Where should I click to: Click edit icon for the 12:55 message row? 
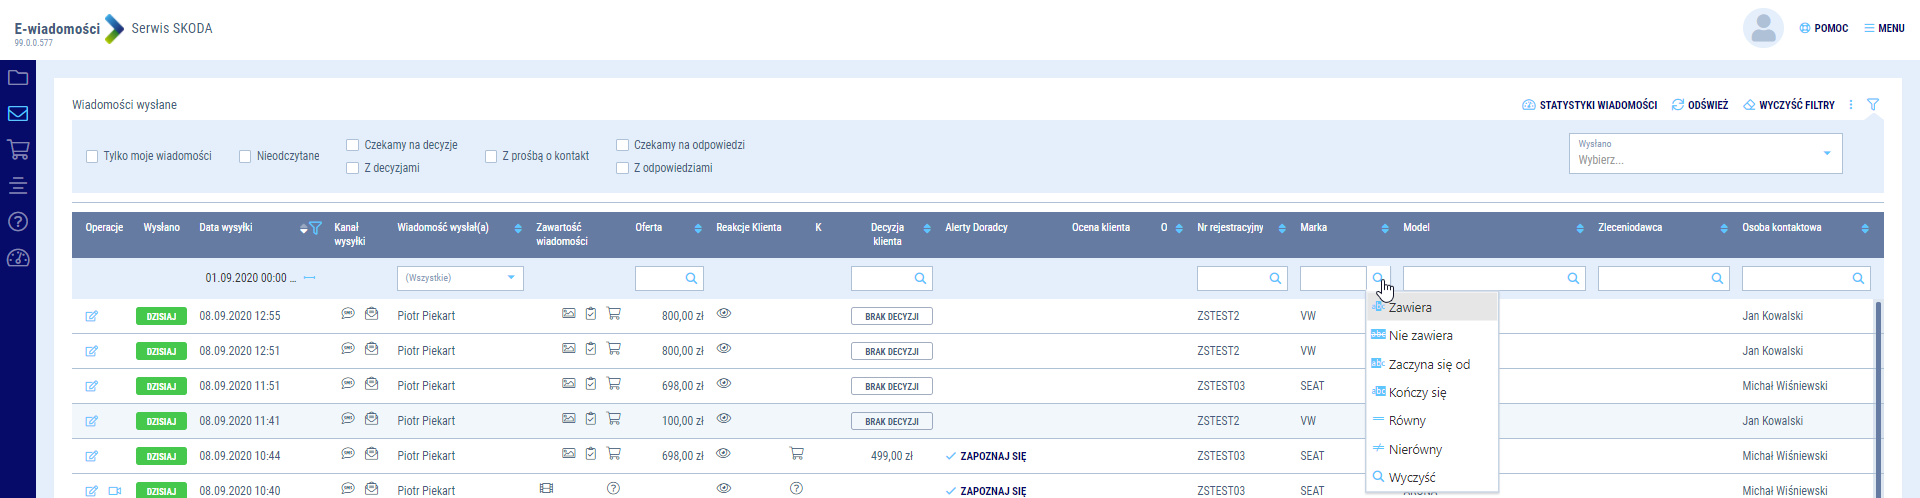pyautogui.click(x=91, y=316)
